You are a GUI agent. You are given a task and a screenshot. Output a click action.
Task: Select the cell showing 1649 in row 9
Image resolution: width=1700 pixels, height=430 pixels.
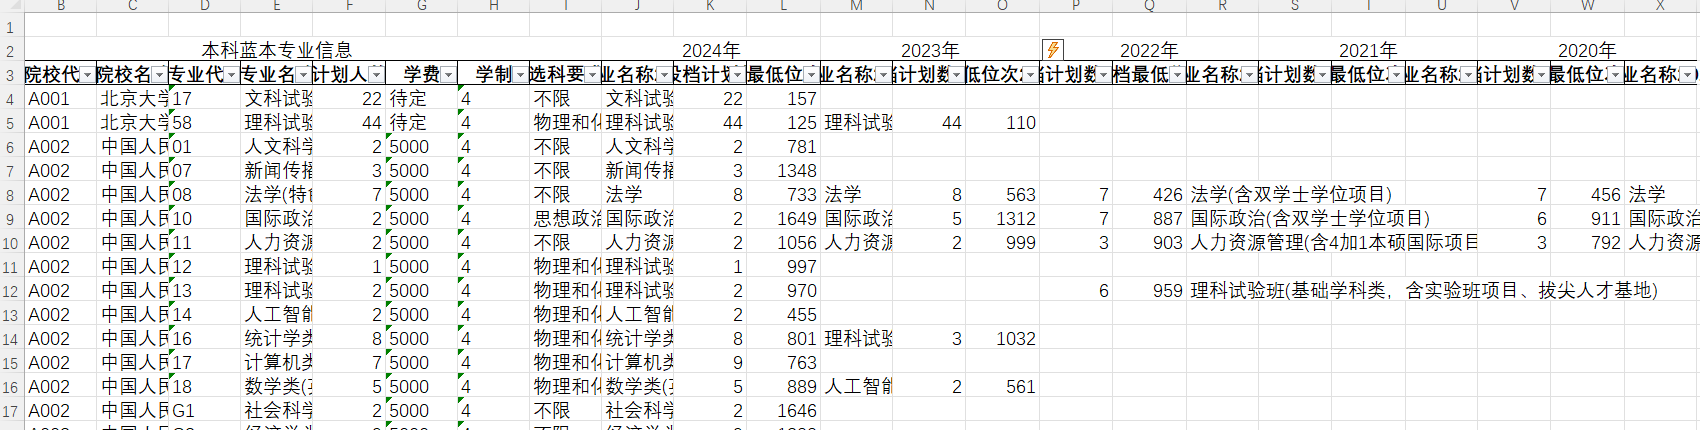tap(783, 219)
